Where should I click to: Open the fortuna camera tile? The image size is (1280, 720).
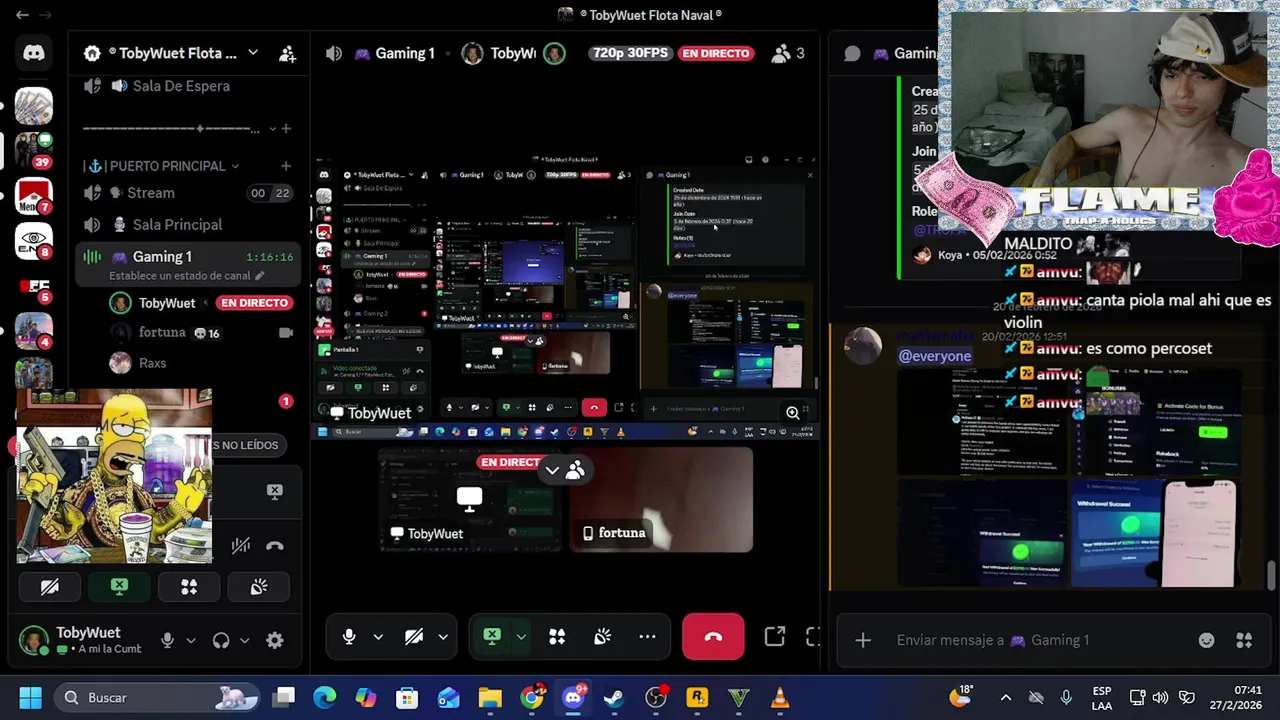(x=662, y=498)
